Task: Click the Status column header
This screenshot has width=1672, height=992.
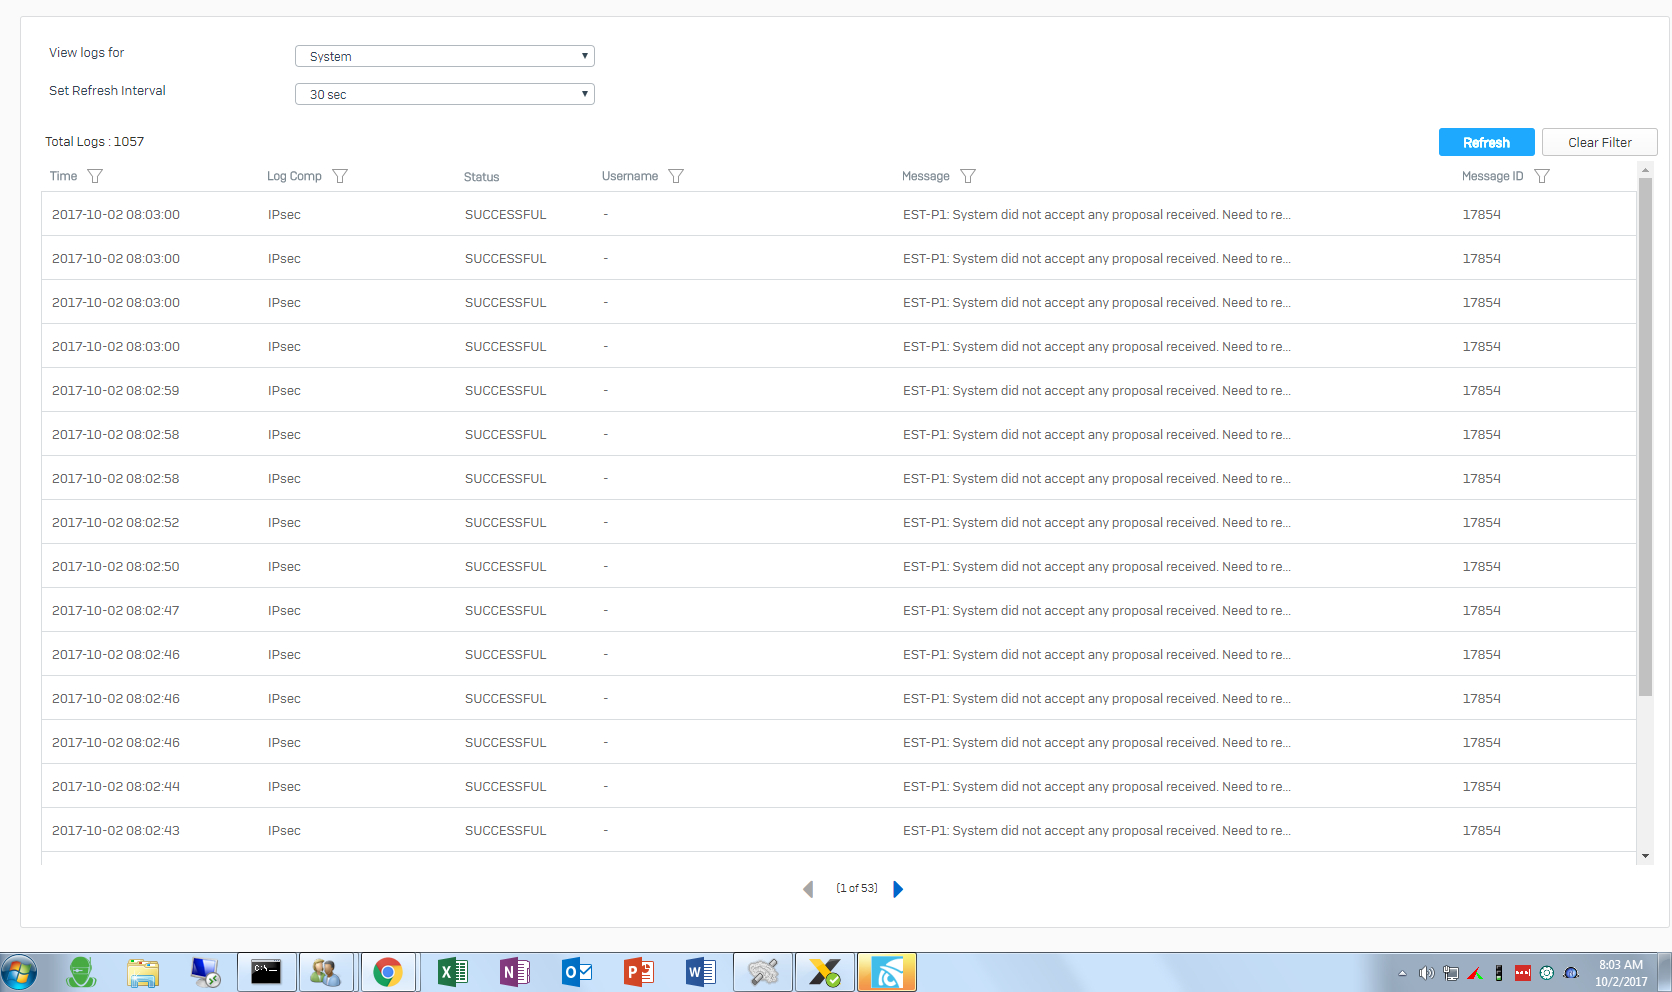Action: pos(481,177)
